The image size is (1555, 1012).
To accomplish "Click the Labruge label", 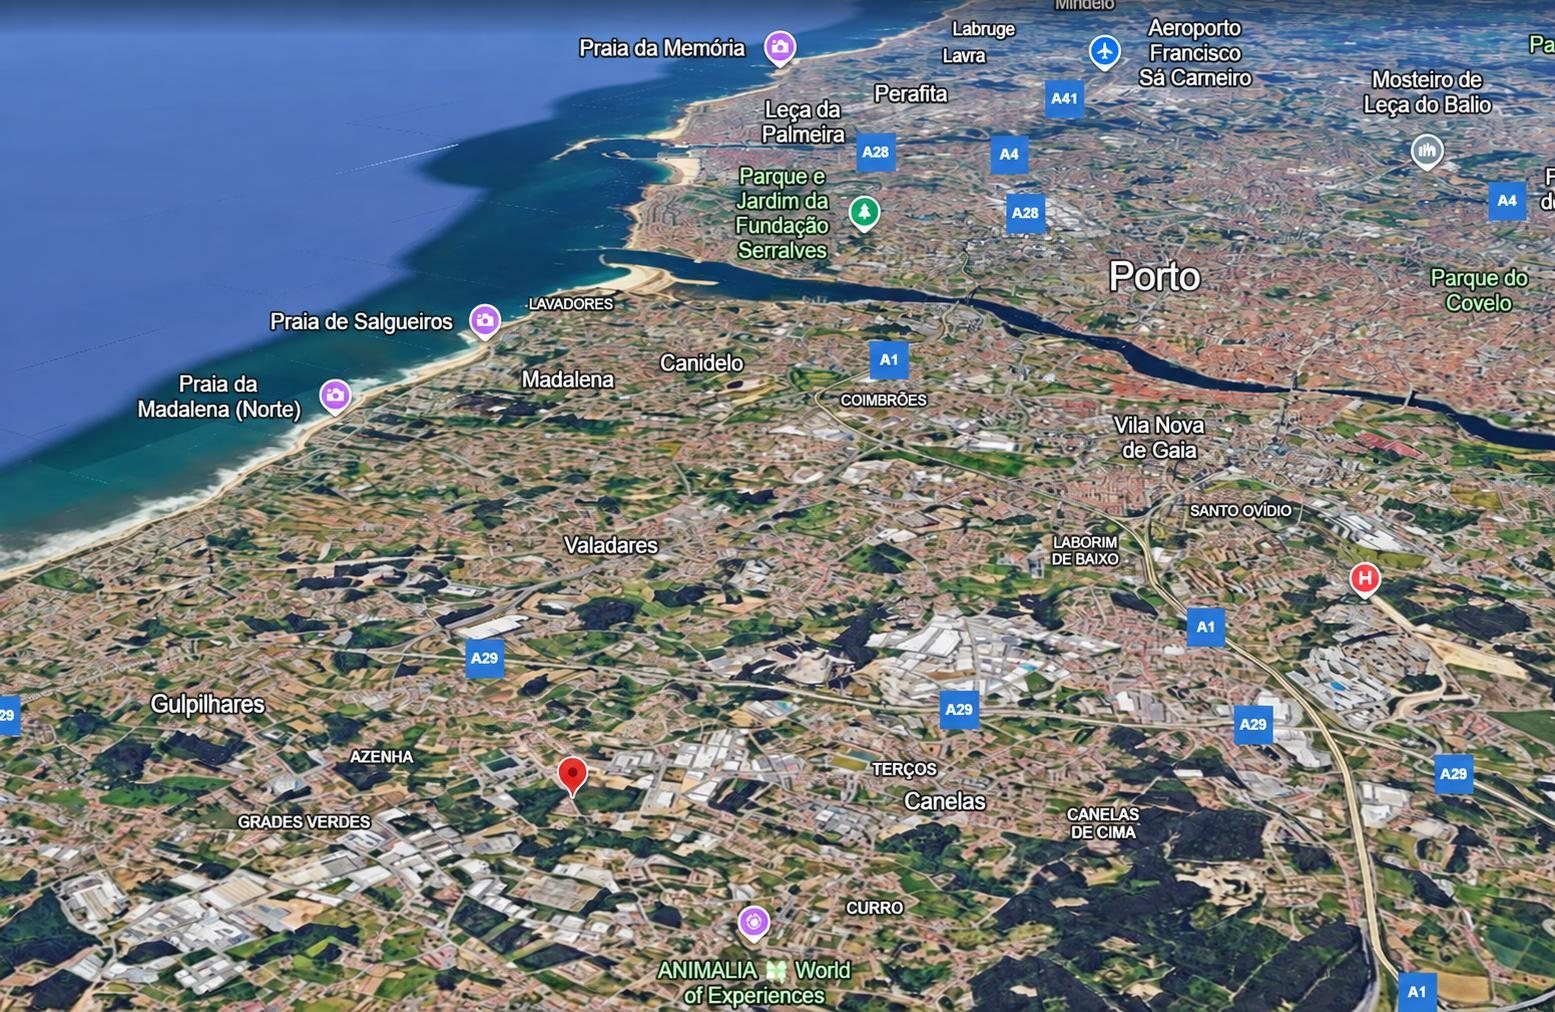I will tap(983, 29).
